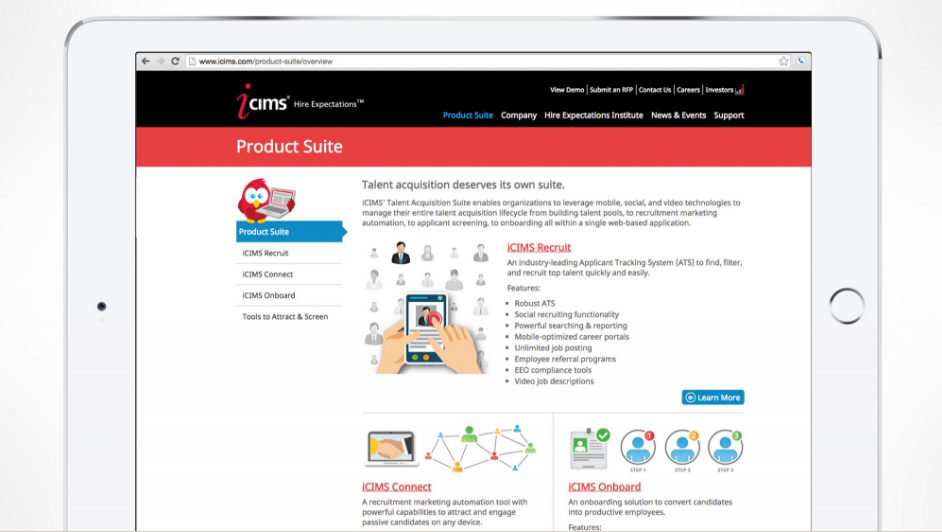Follow the red iCIMS Connect heading link
The image size is (942, 532).
pyautogui.click(x=397, y=487)
